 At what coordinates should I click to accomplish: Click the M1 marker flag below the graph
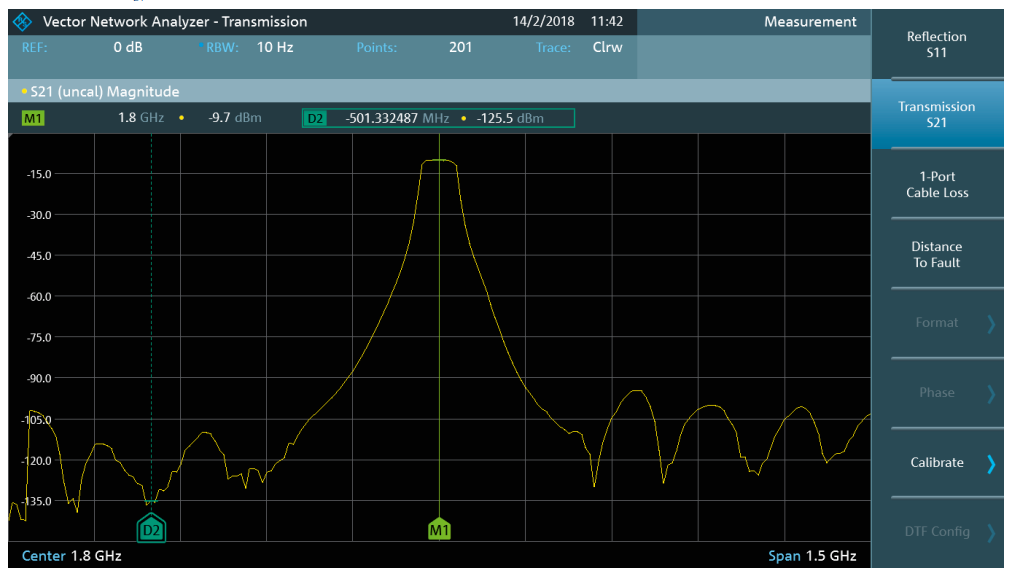tap(439, 530)
